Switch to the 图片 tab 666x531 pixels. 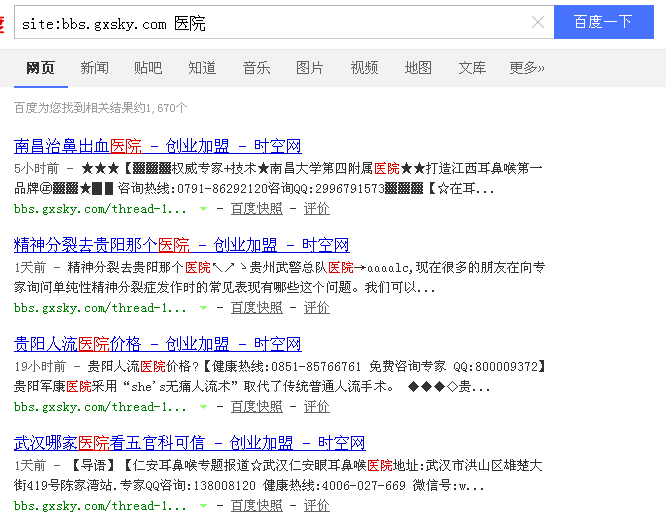pyautogui.click(x=310, y=68)
